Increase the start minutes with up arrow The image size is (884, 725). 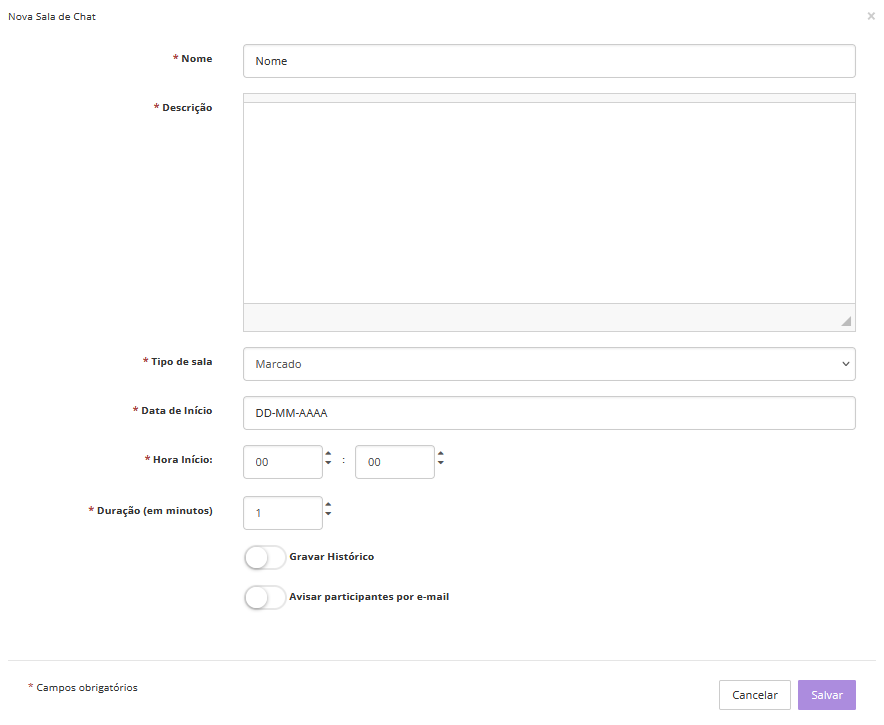440,456
